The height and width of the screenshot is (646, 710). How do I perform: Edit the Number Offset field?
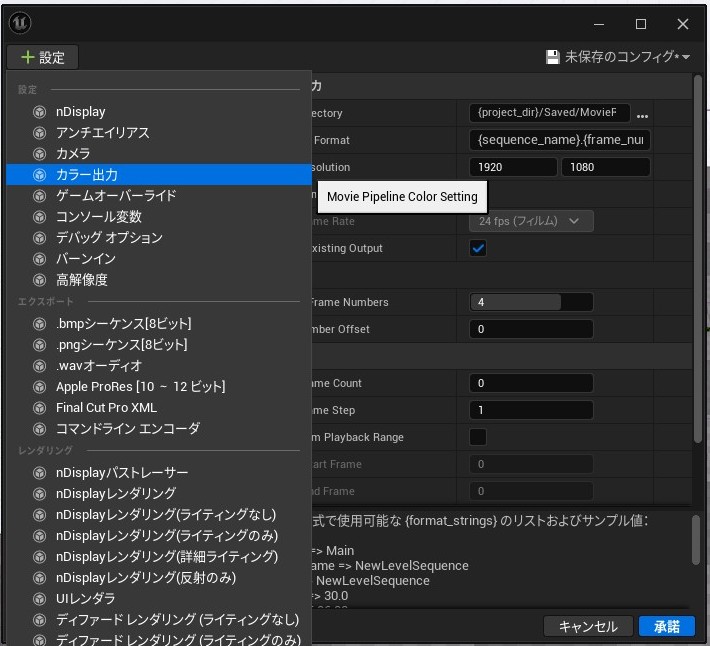tap(531, 329)
